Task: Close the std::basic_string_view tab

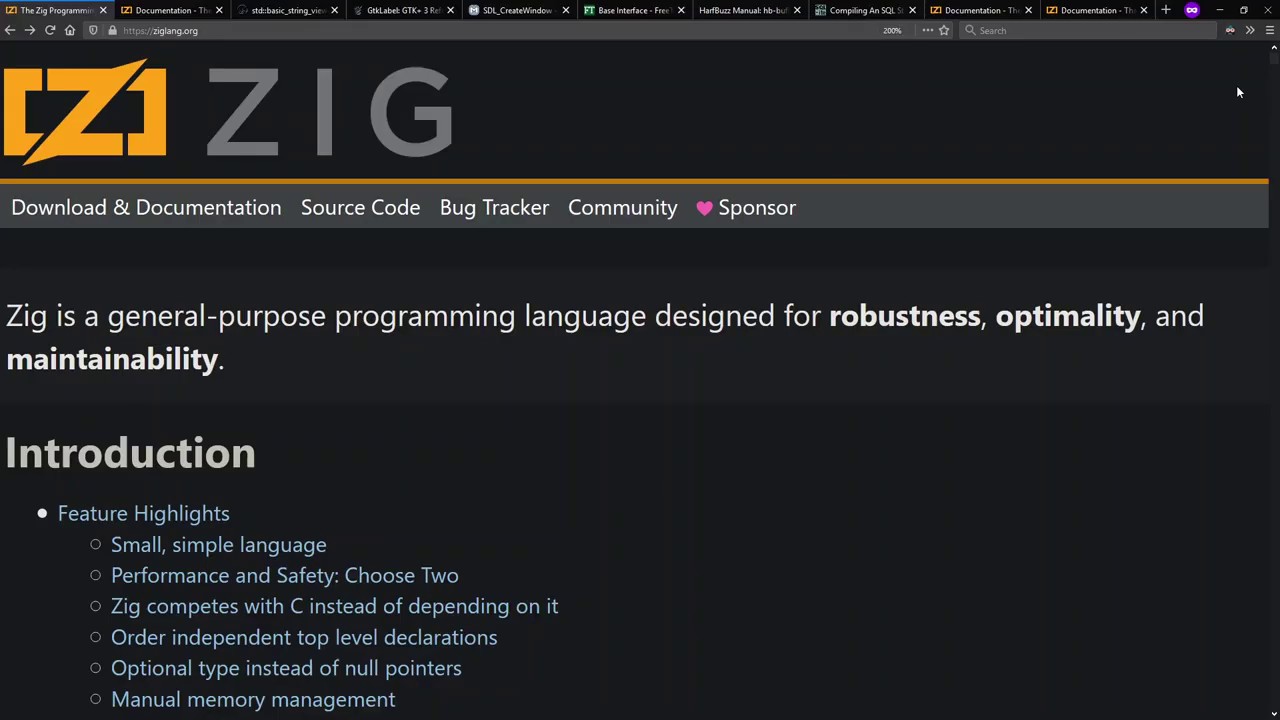Action: pos(334,10)
